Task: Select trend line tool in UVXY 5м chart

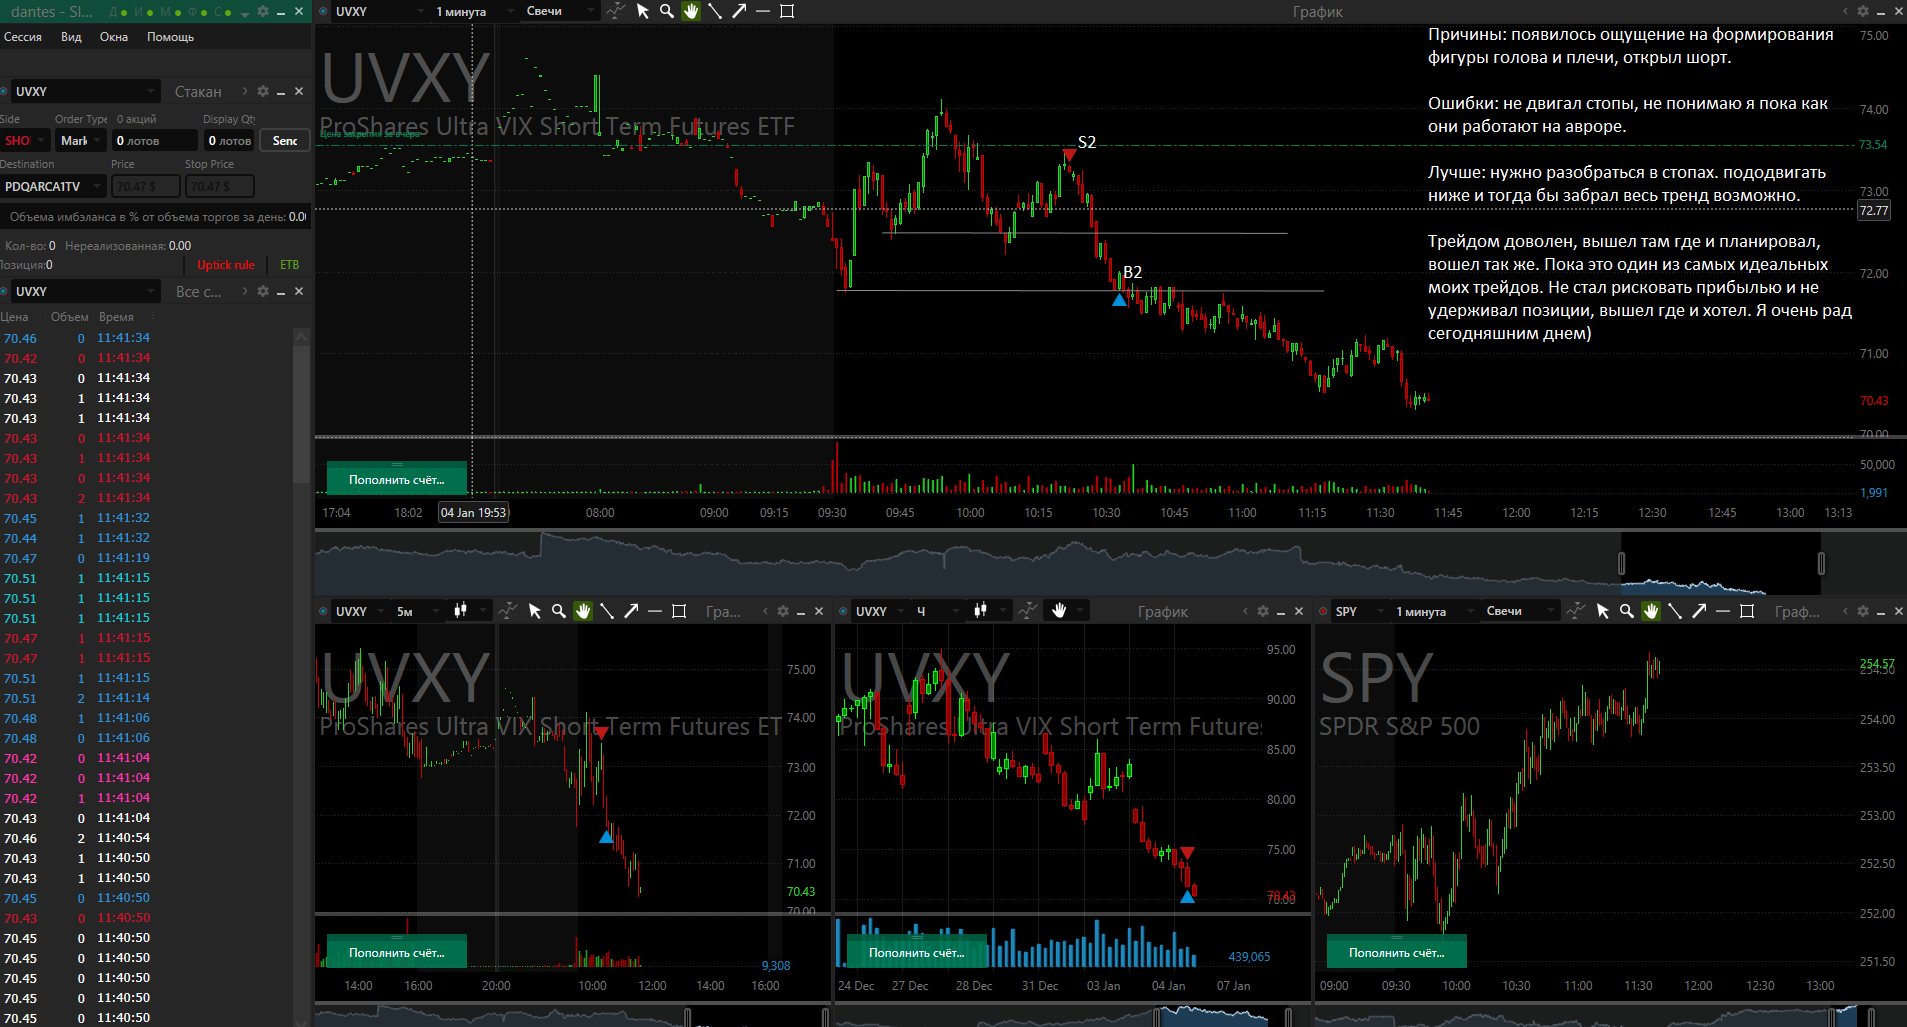Action: [607, 611]
